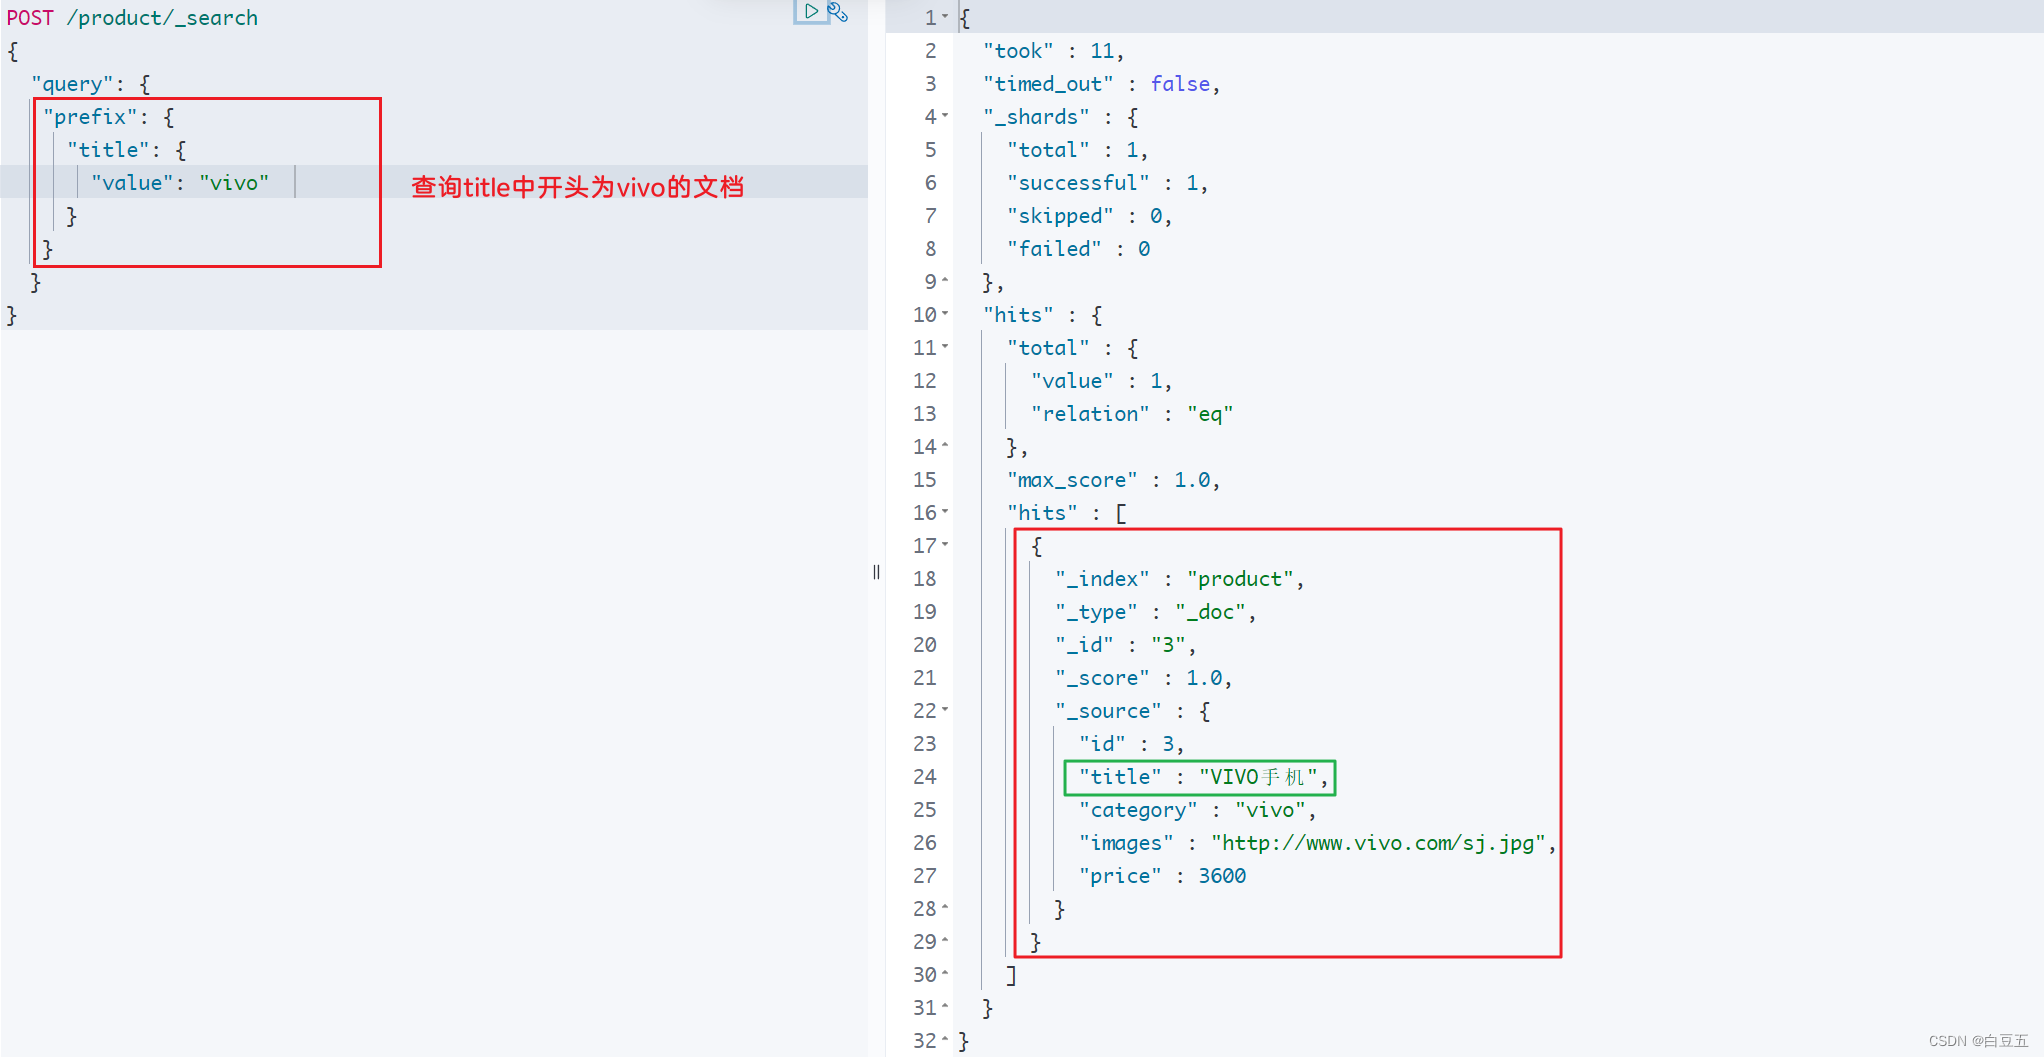
Task: Click the fold marker at line 28
Action: click(945, 908)
